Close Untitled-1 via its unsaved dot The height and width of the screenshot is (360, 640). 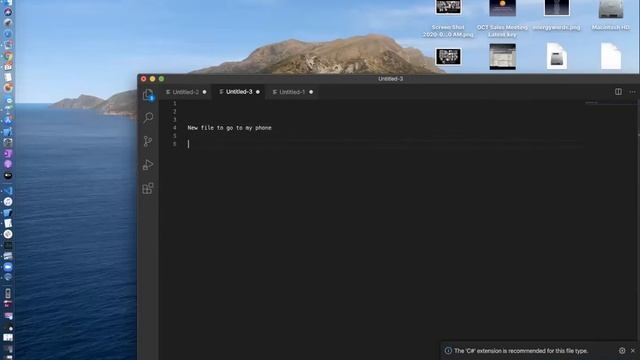311,92
